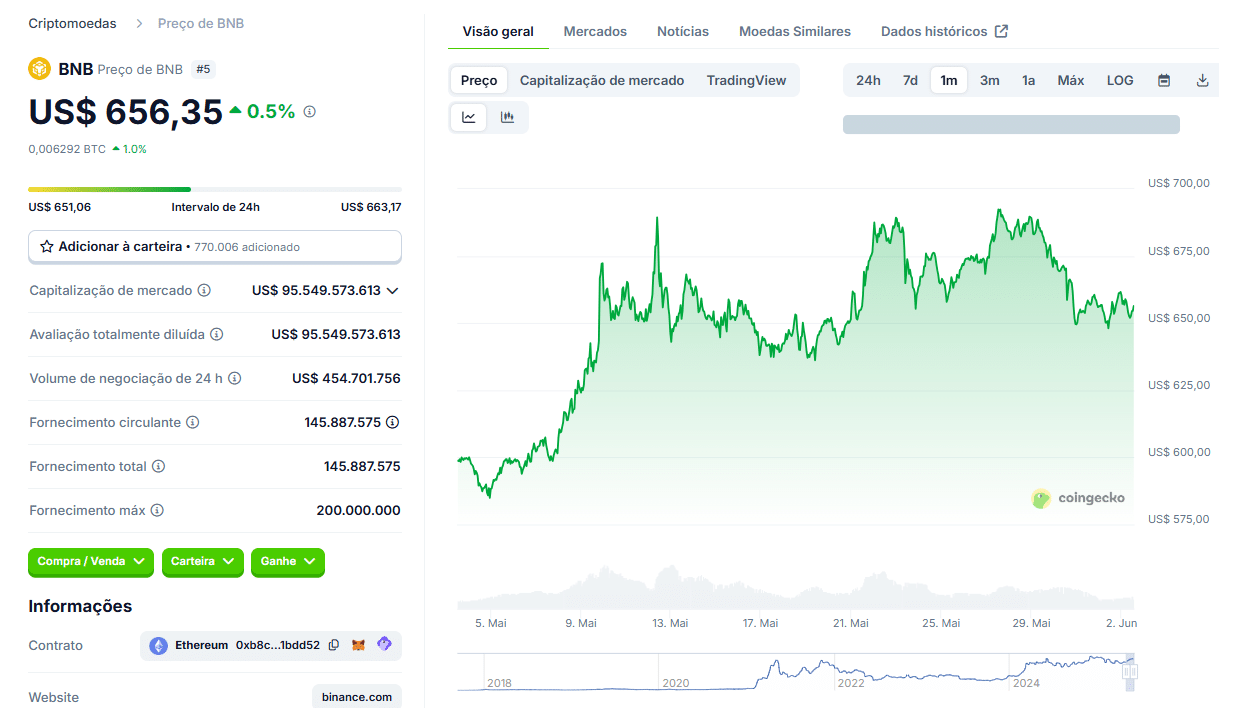
Task: Switch to the Notícias tab
Action: coord(683,31)
